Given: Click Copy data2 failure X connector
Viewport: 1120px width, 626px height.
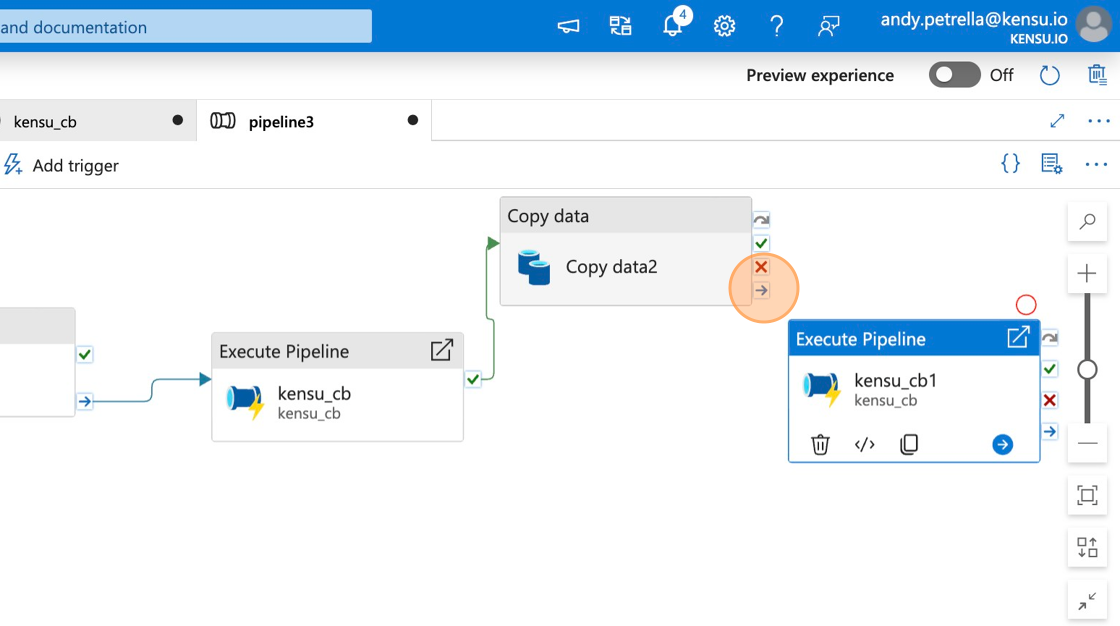Looking at the screenshot, I should (761, 267).
